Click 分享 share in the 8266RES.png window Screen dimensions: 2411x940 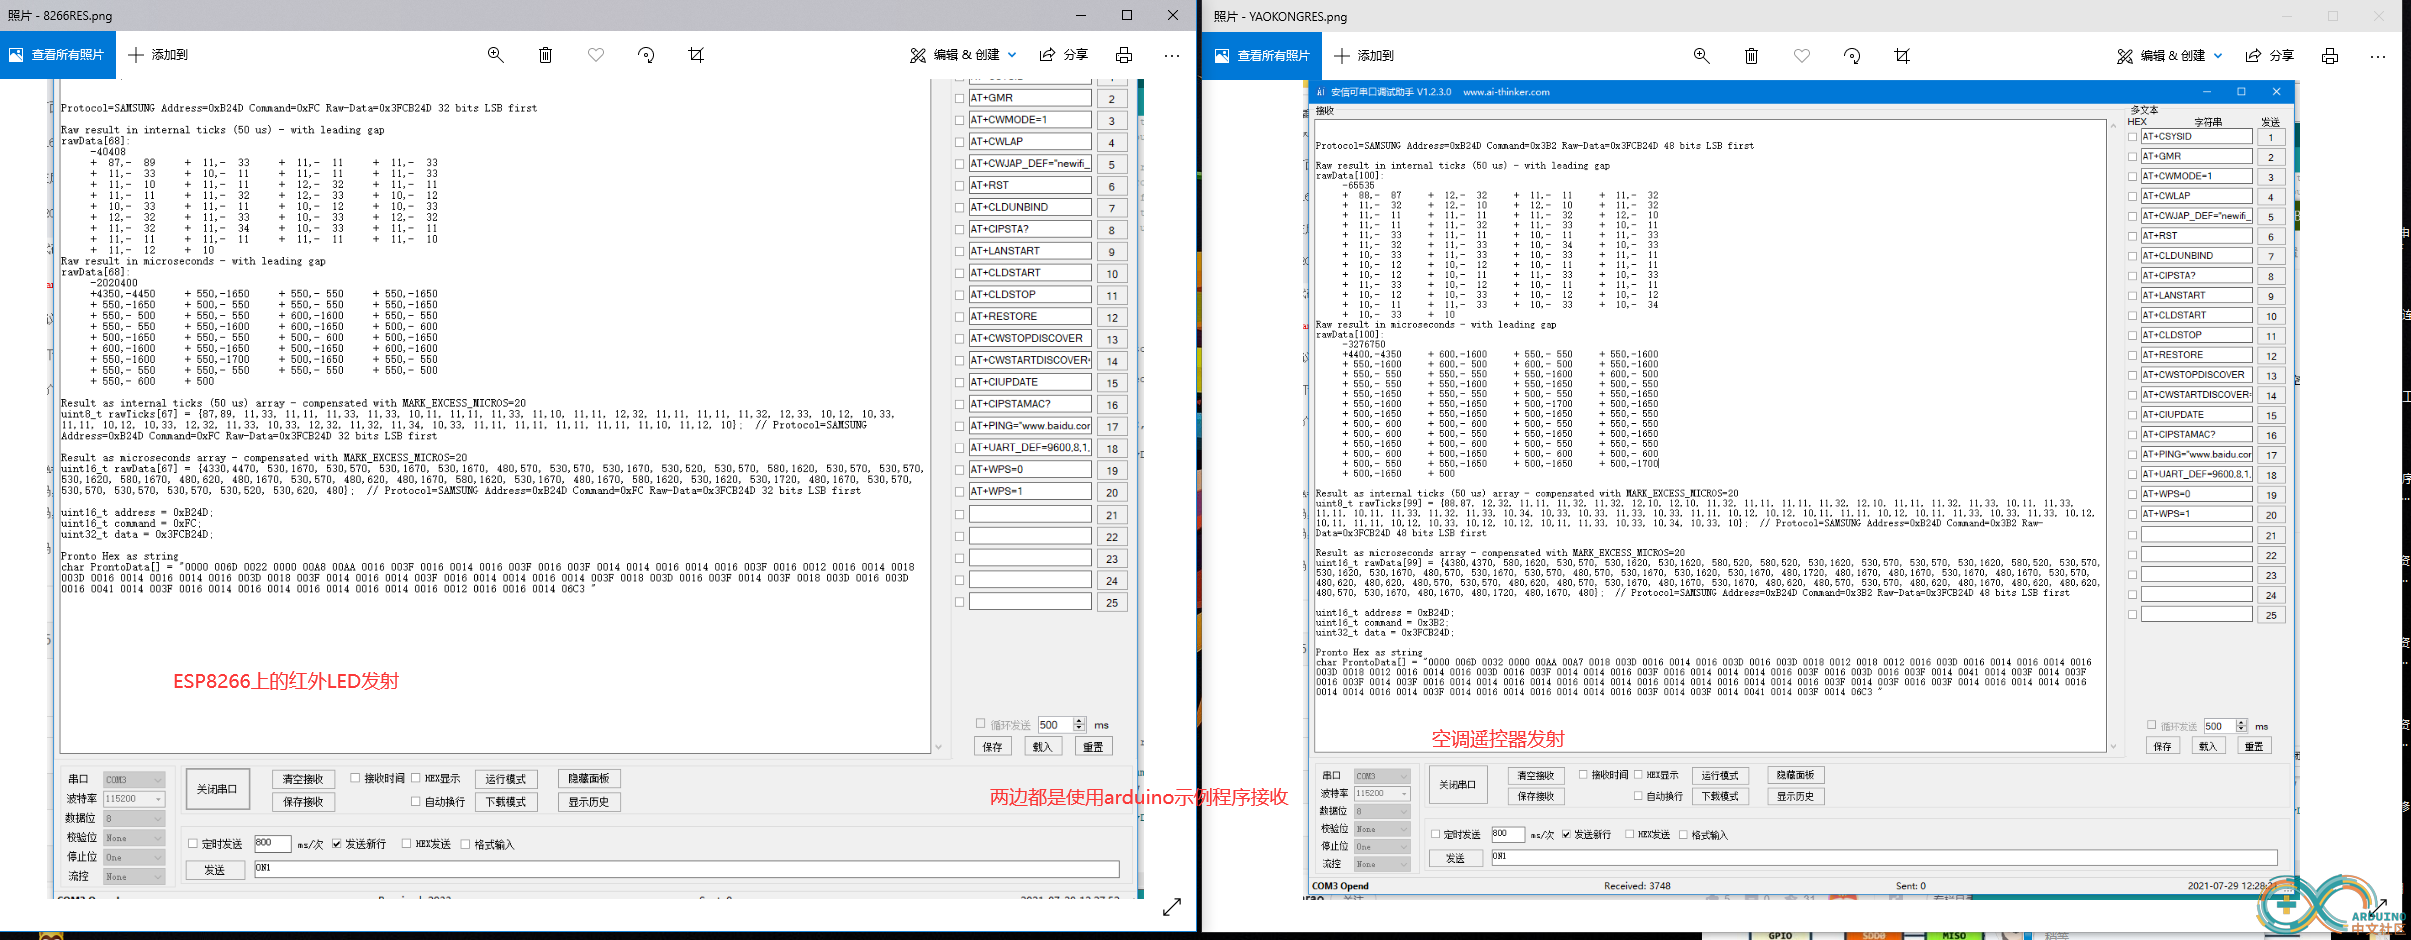pyautogui.click(x=1064, y=55)
